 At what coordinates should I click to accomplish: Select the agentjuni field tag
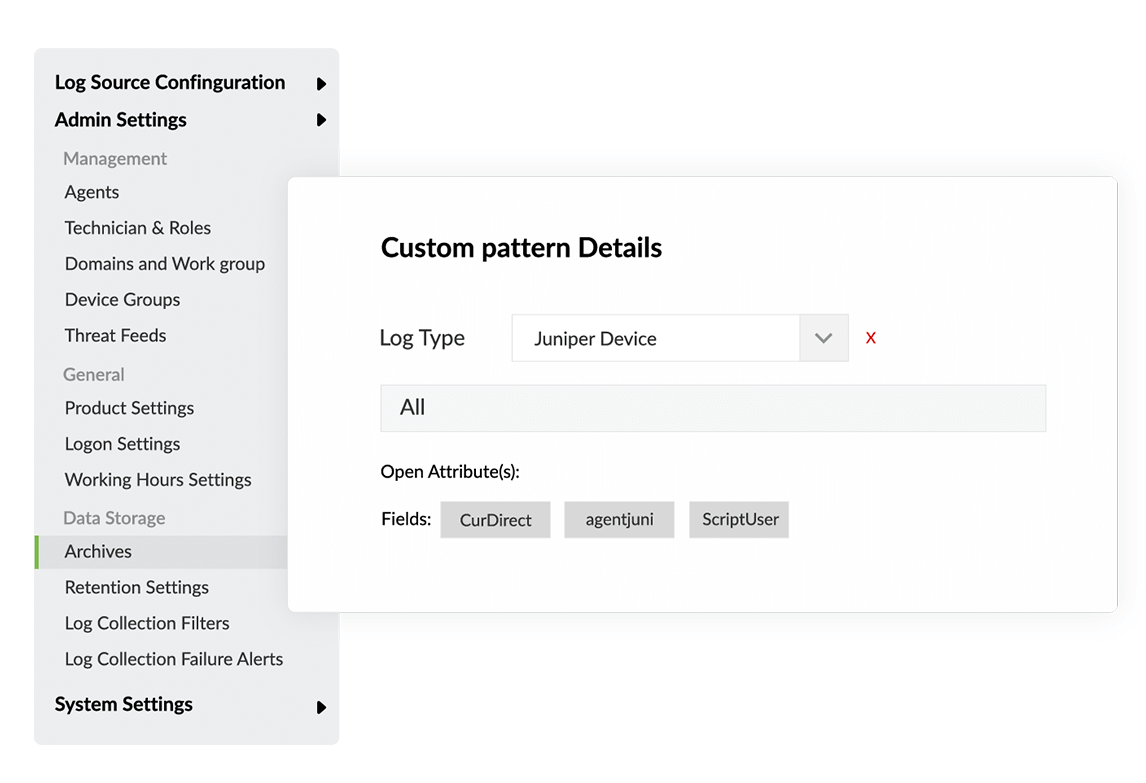point(619,520)
